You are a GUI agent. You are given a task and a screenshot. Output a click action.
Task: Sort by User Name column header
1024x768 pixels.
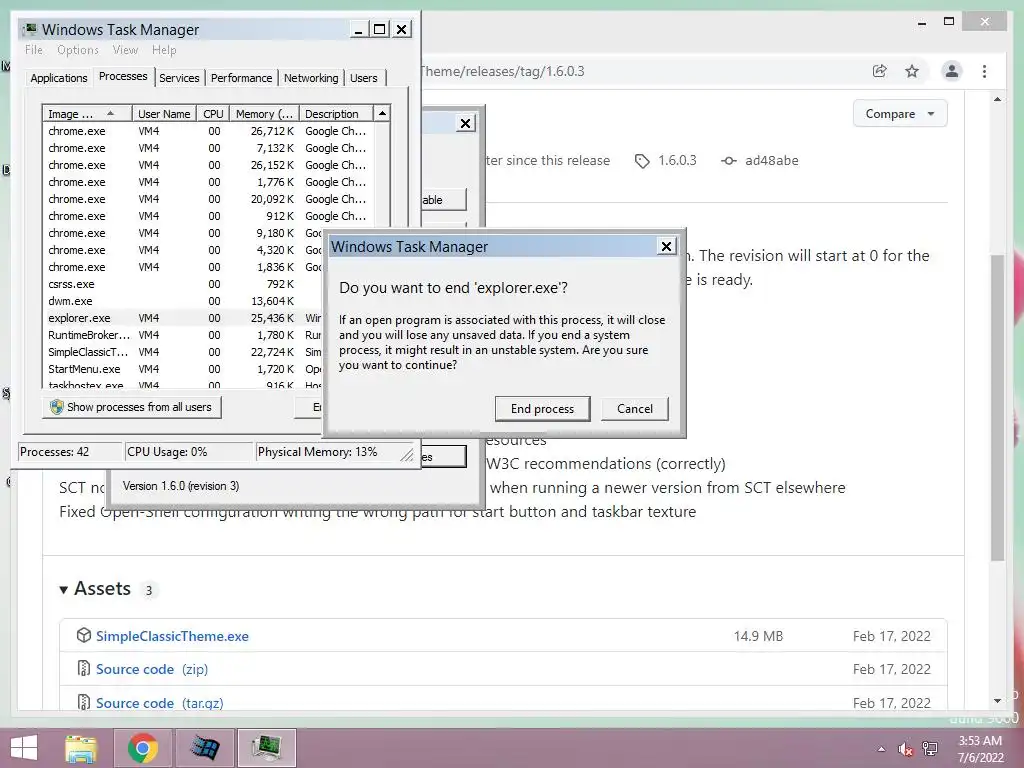coord(164,114)
